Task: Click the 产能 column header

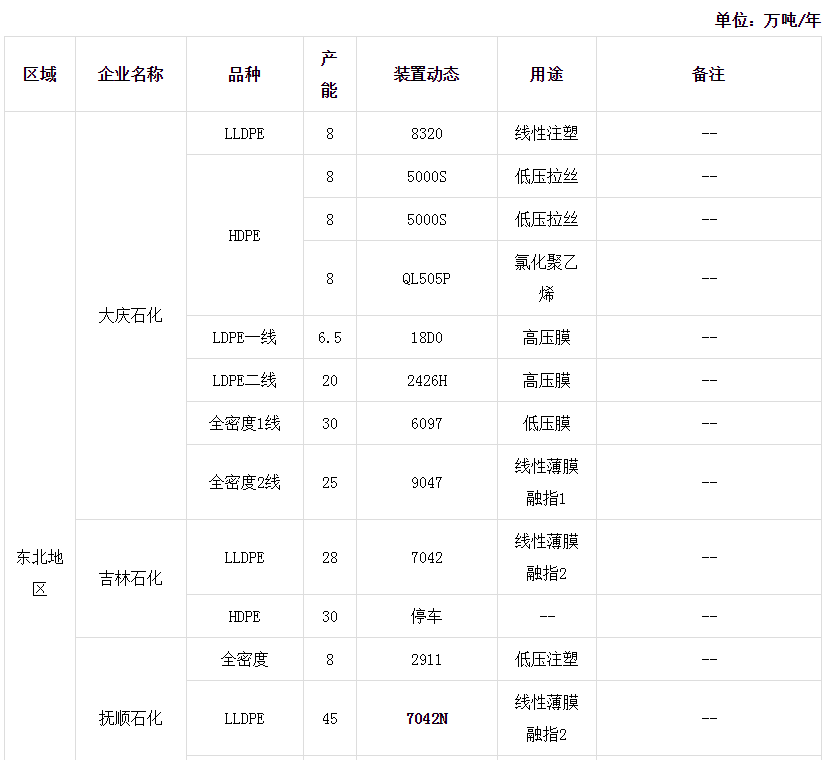Action: (329, 74)
